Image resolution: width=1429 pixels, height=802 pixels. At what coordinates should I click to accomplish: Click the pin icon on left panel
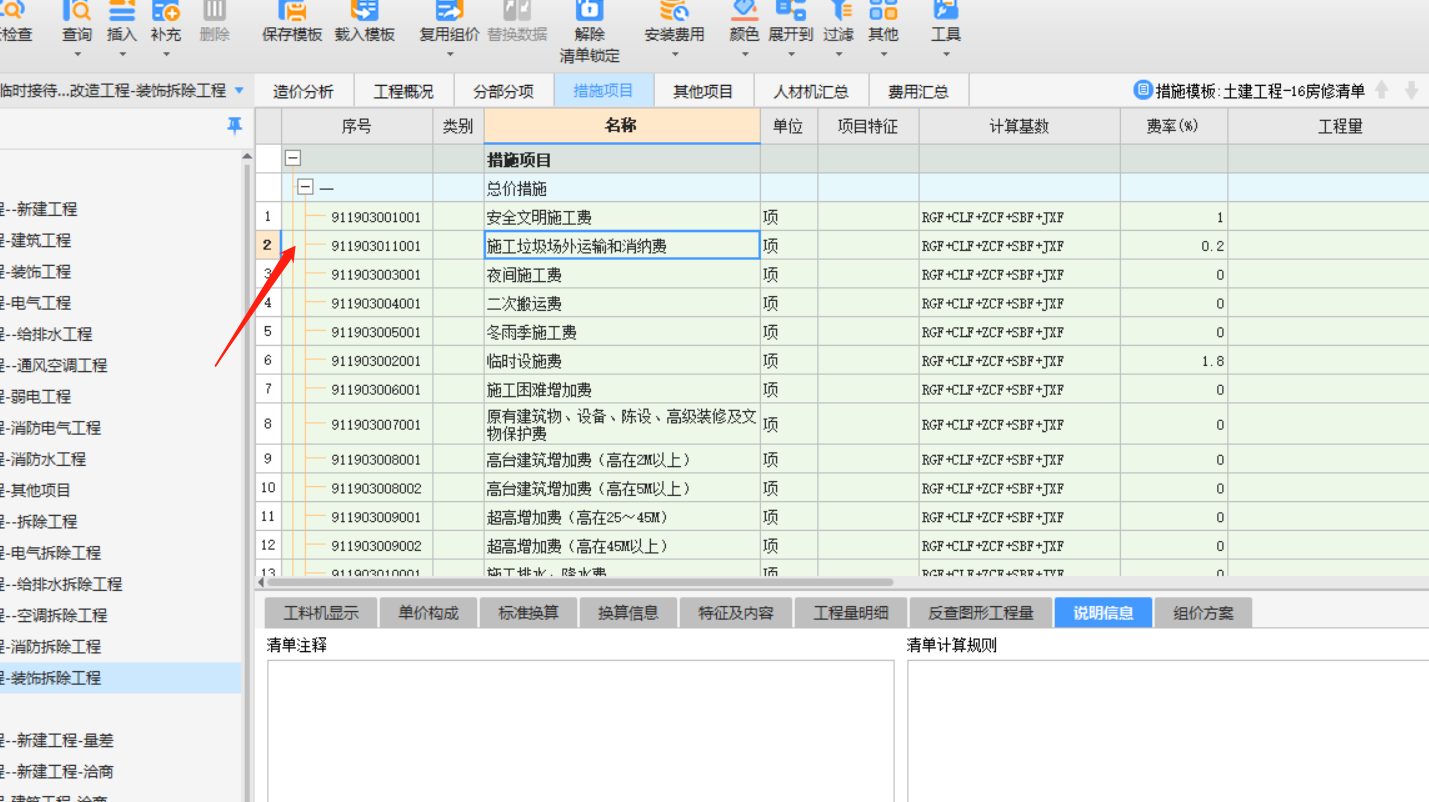pyautogui.click(x=234, y=126)
